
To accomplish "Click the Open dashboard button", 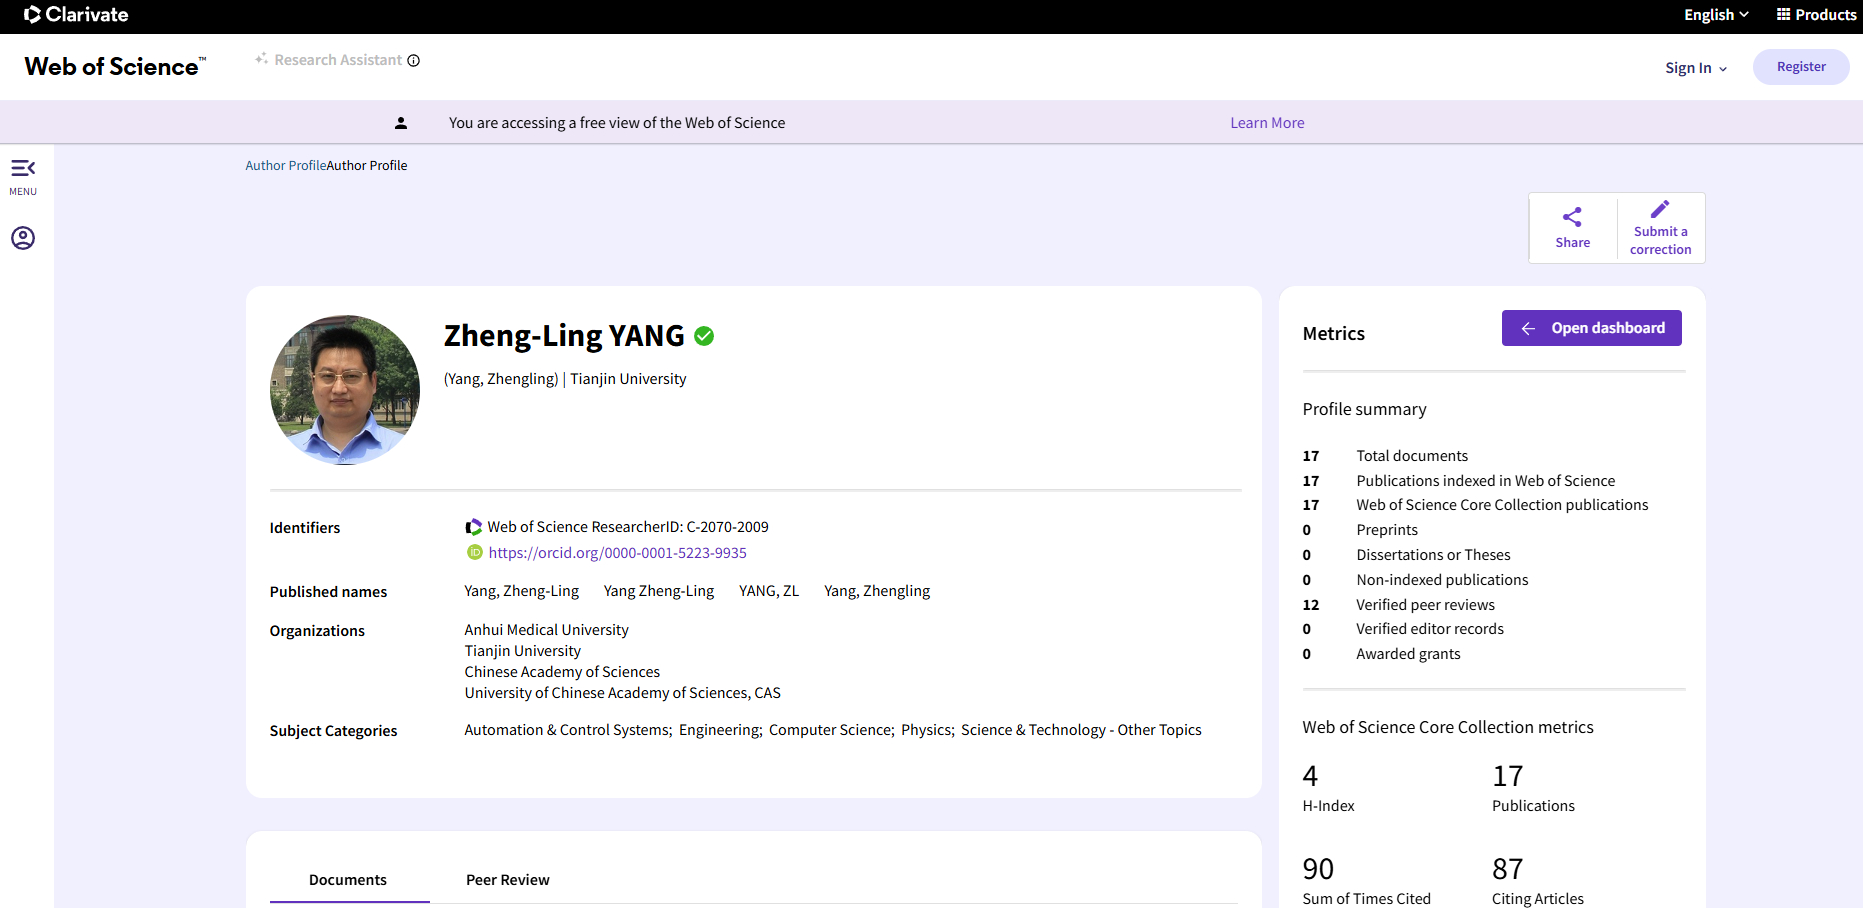I will (1591, 327).
